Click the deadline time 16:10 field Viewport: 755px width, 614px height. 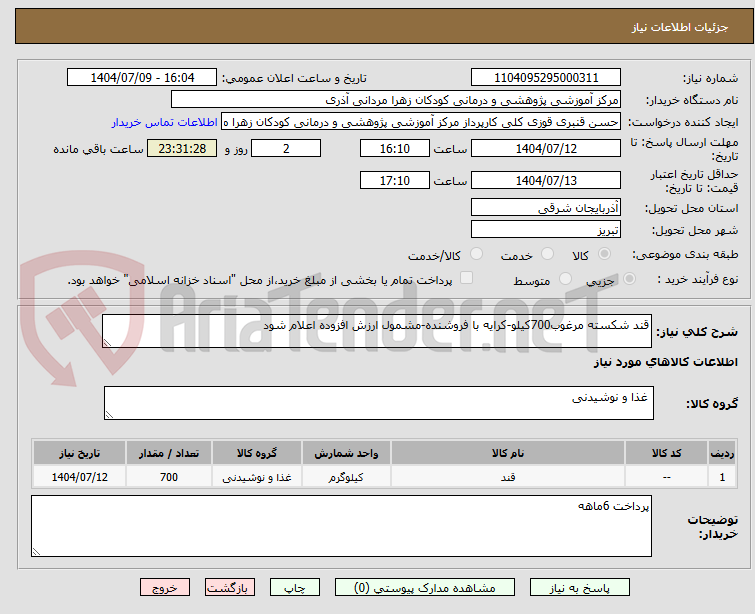pyautogui.click(x=394, y=148)
